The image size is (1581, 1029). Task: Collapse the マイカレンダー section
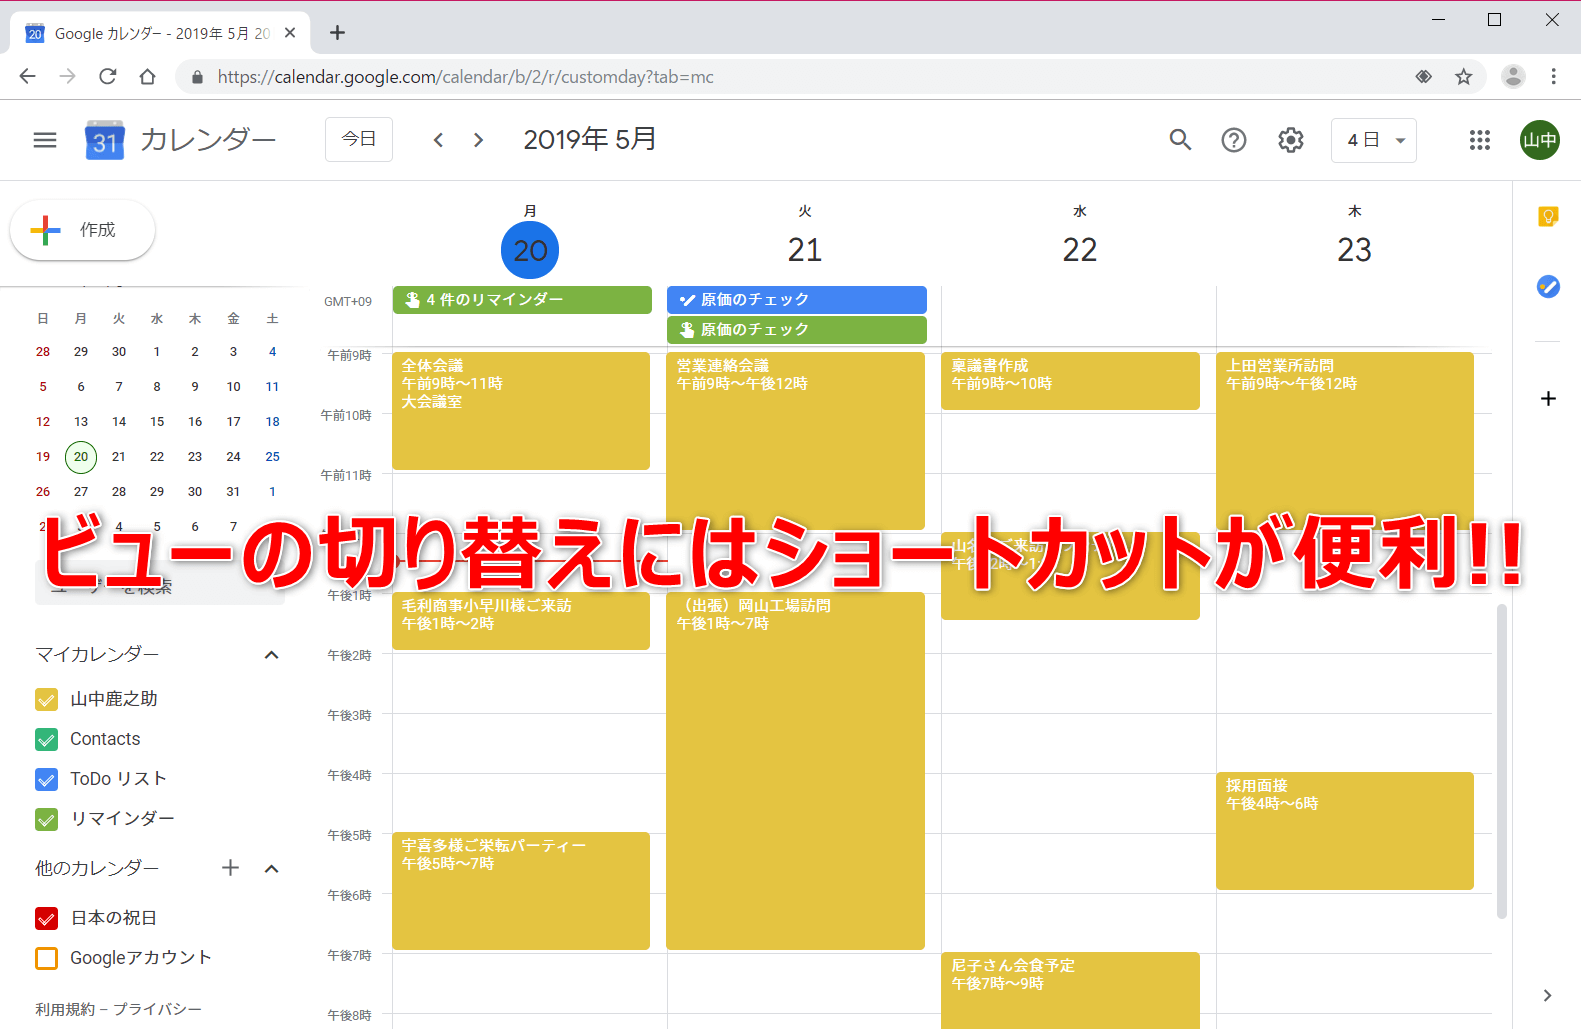point(271,655)
